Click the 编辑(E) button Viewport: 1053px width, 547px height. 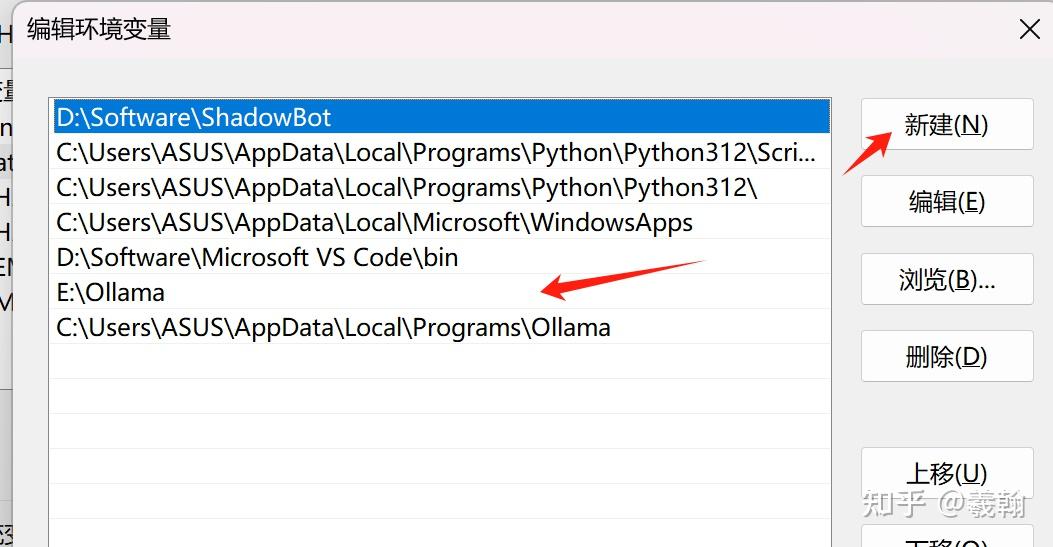pyautogui.click(x=947, y=201)
